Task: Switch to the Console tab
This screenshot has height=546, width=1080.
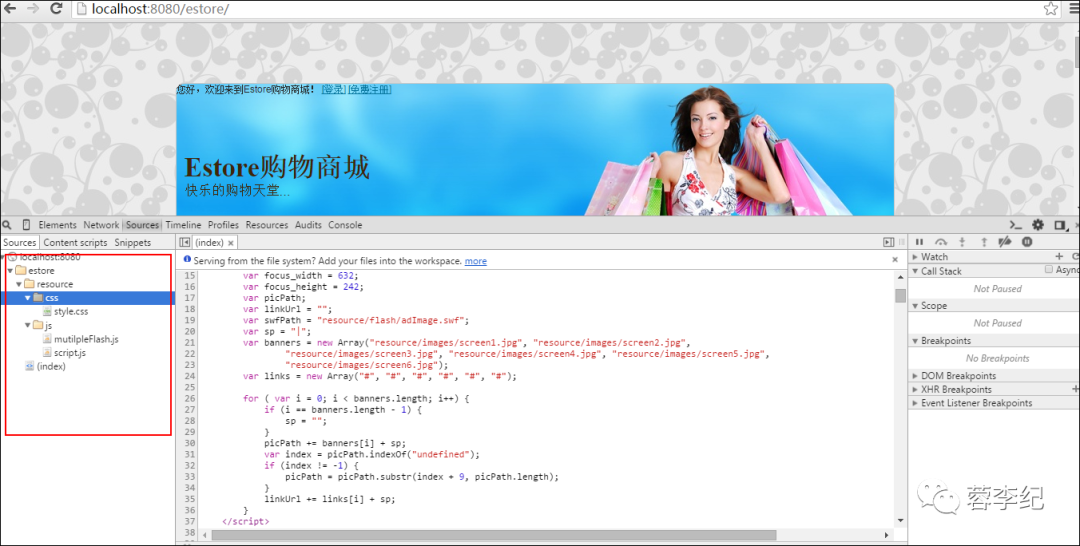Action: [x=345, y=225]
